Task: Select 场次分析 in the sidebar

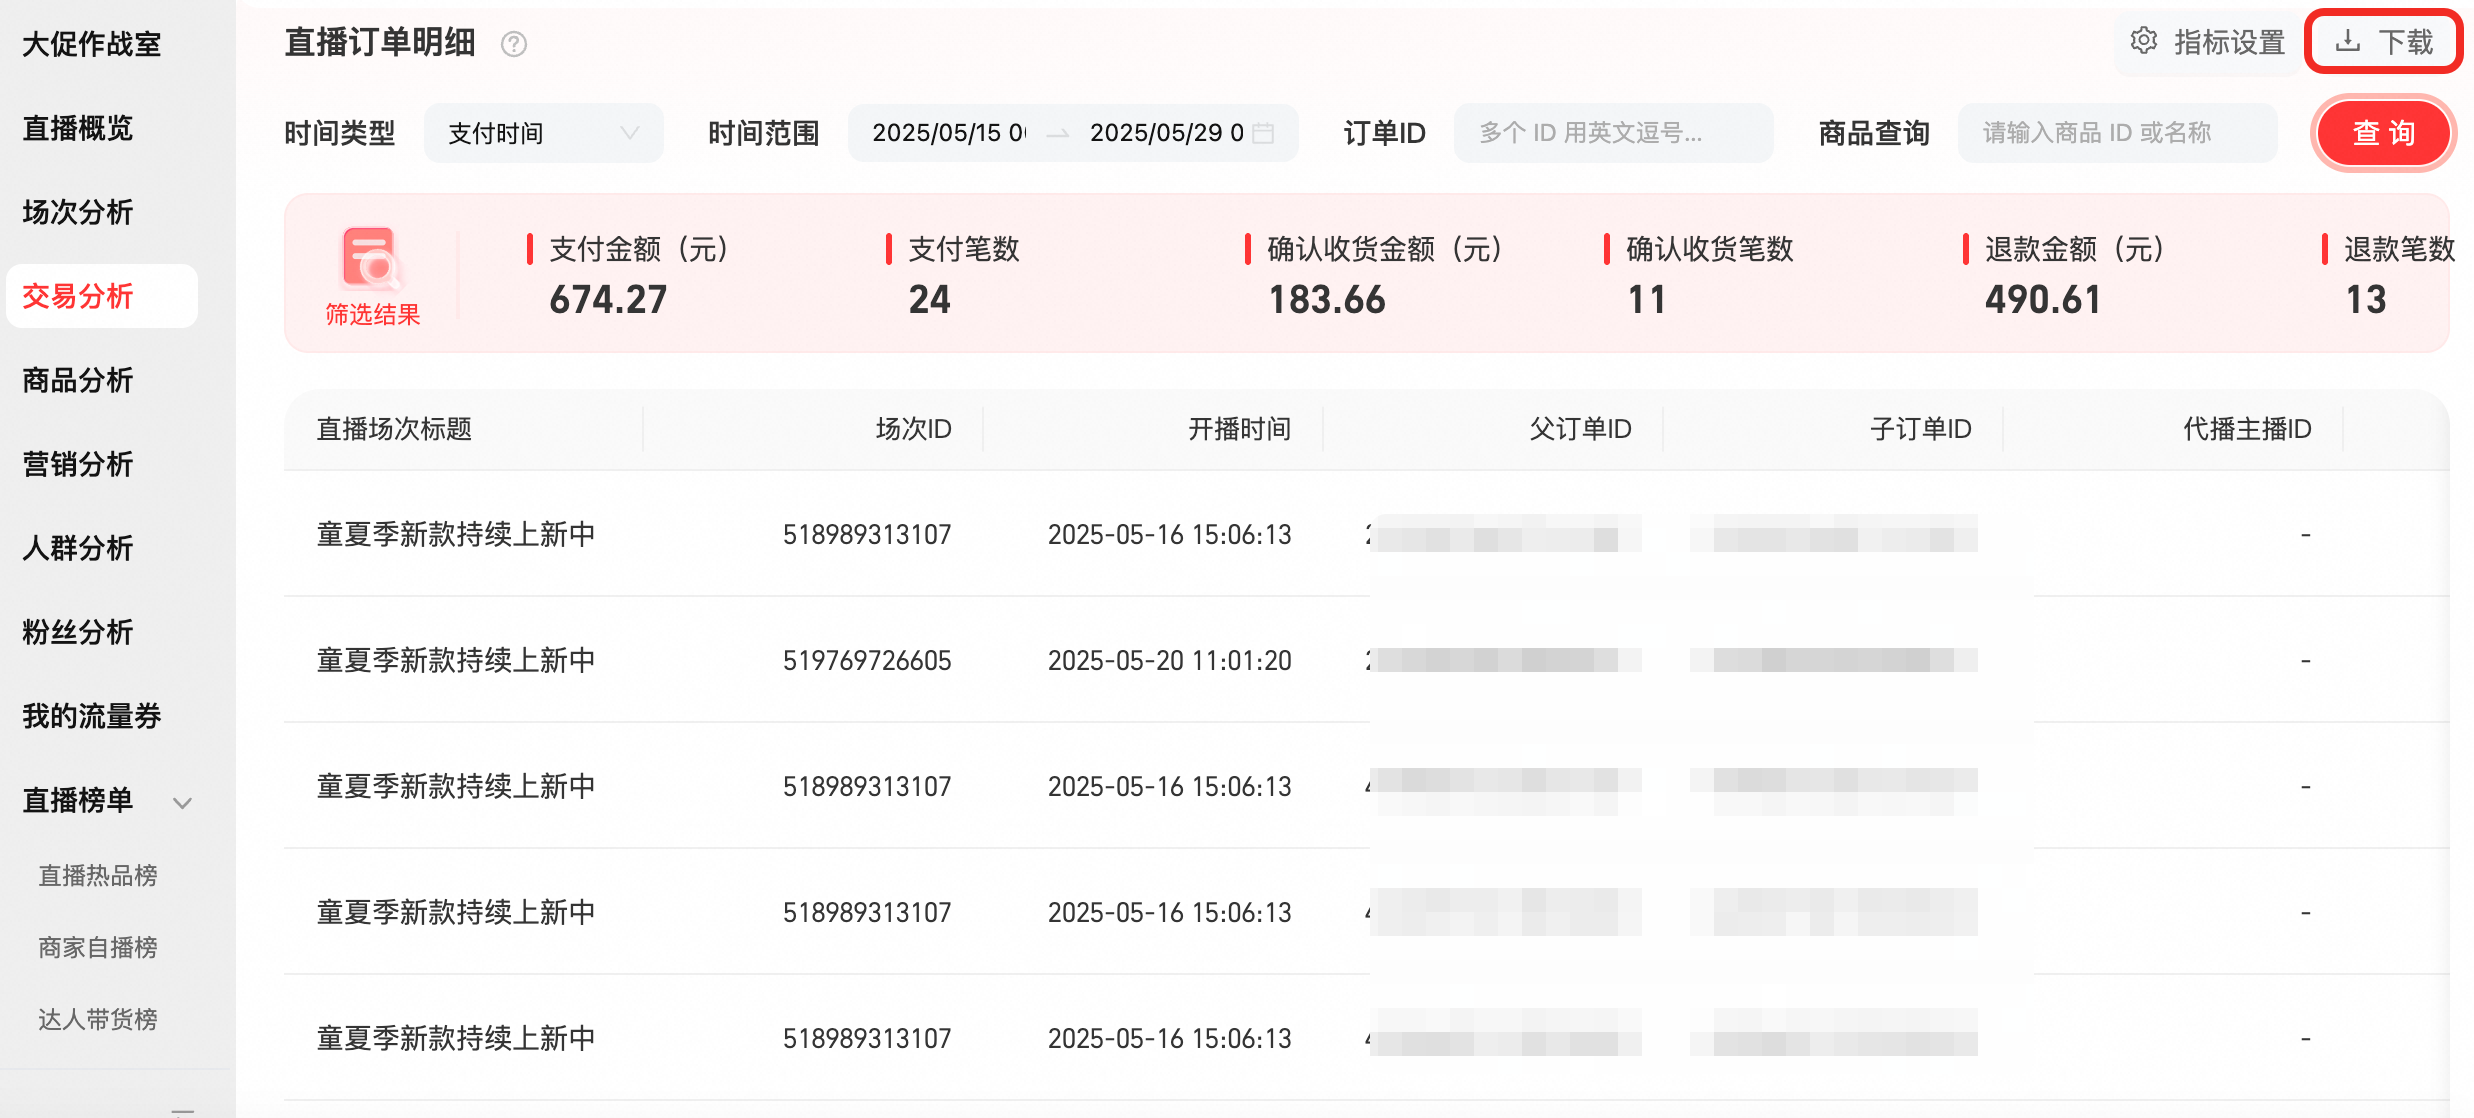Action: pyautogui.click(x=78, y=212)
